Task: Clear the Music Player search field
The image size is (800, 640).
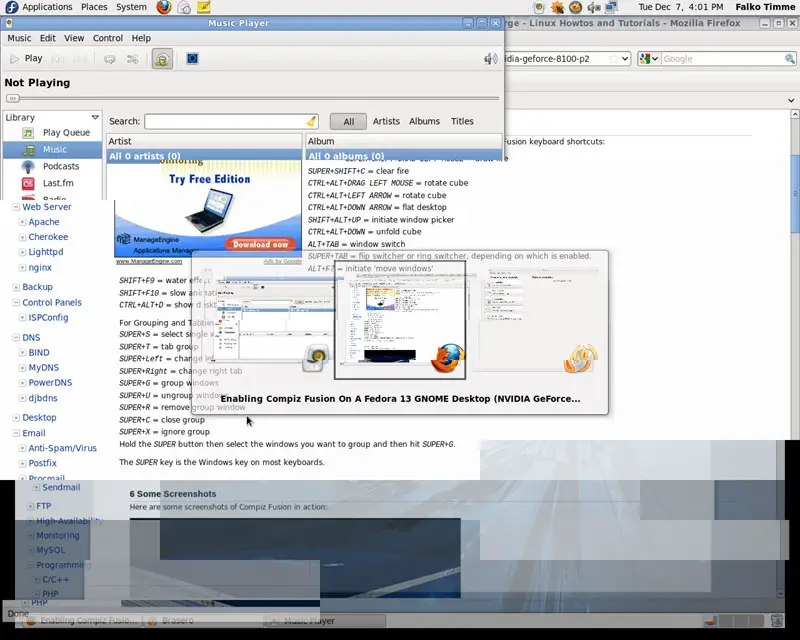Action: click(311, 121)
